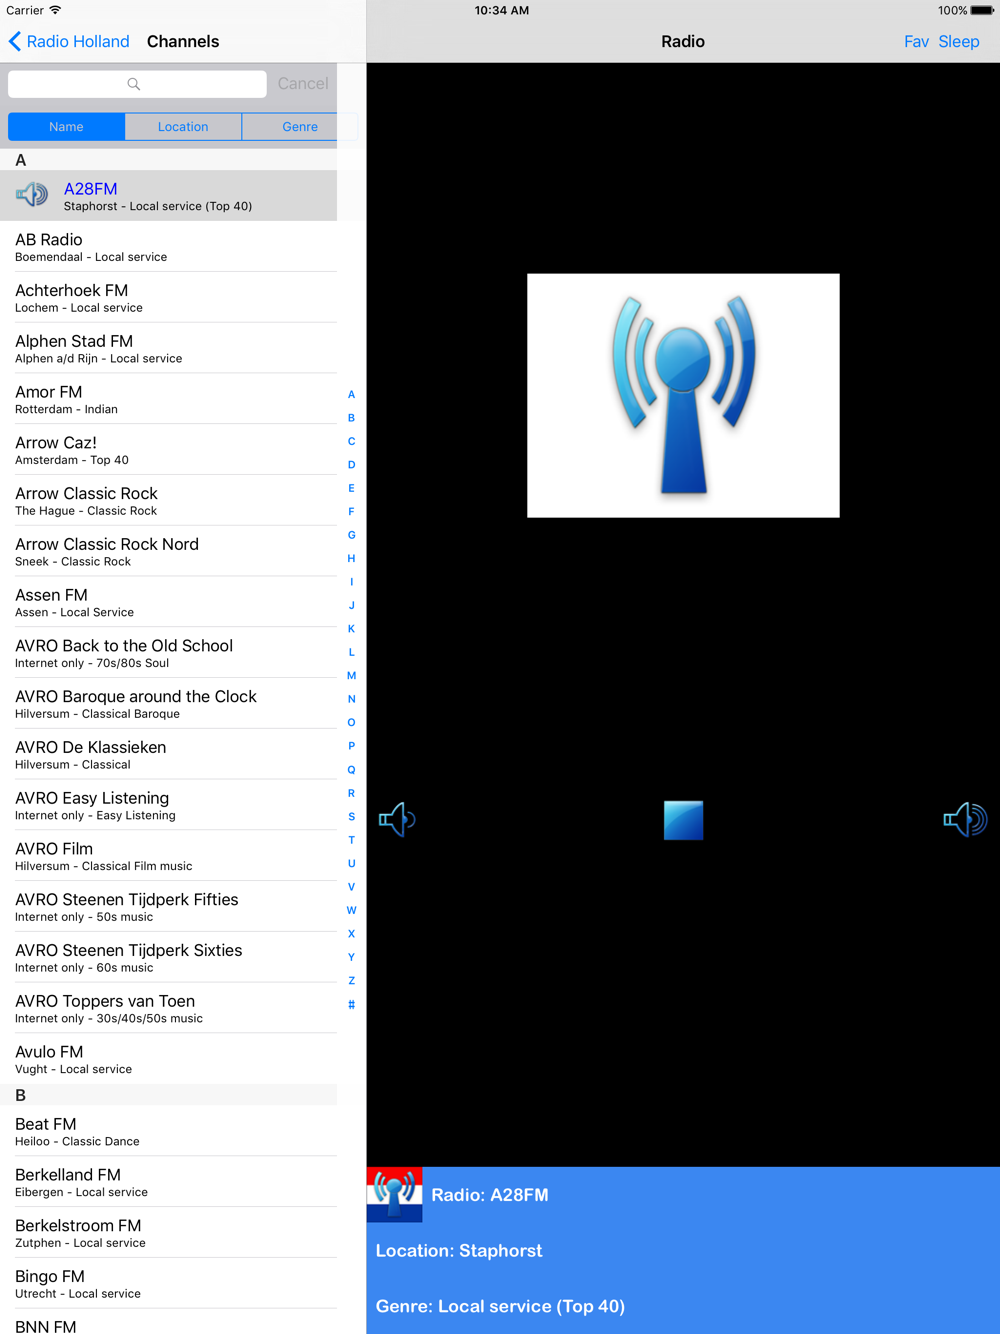
Task: Sort channels by Location tab
Action: click(183, 127)
